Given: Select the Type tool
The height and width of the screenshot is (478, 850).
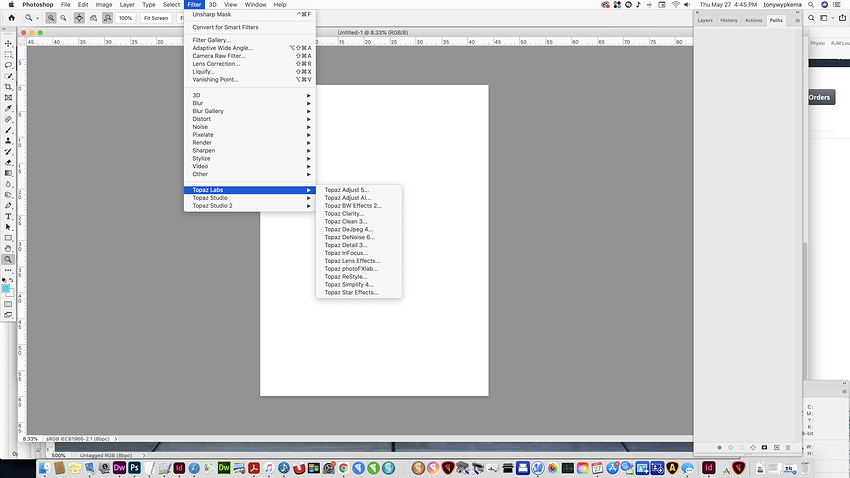Looking at the screenshot, I should point(8,216).
